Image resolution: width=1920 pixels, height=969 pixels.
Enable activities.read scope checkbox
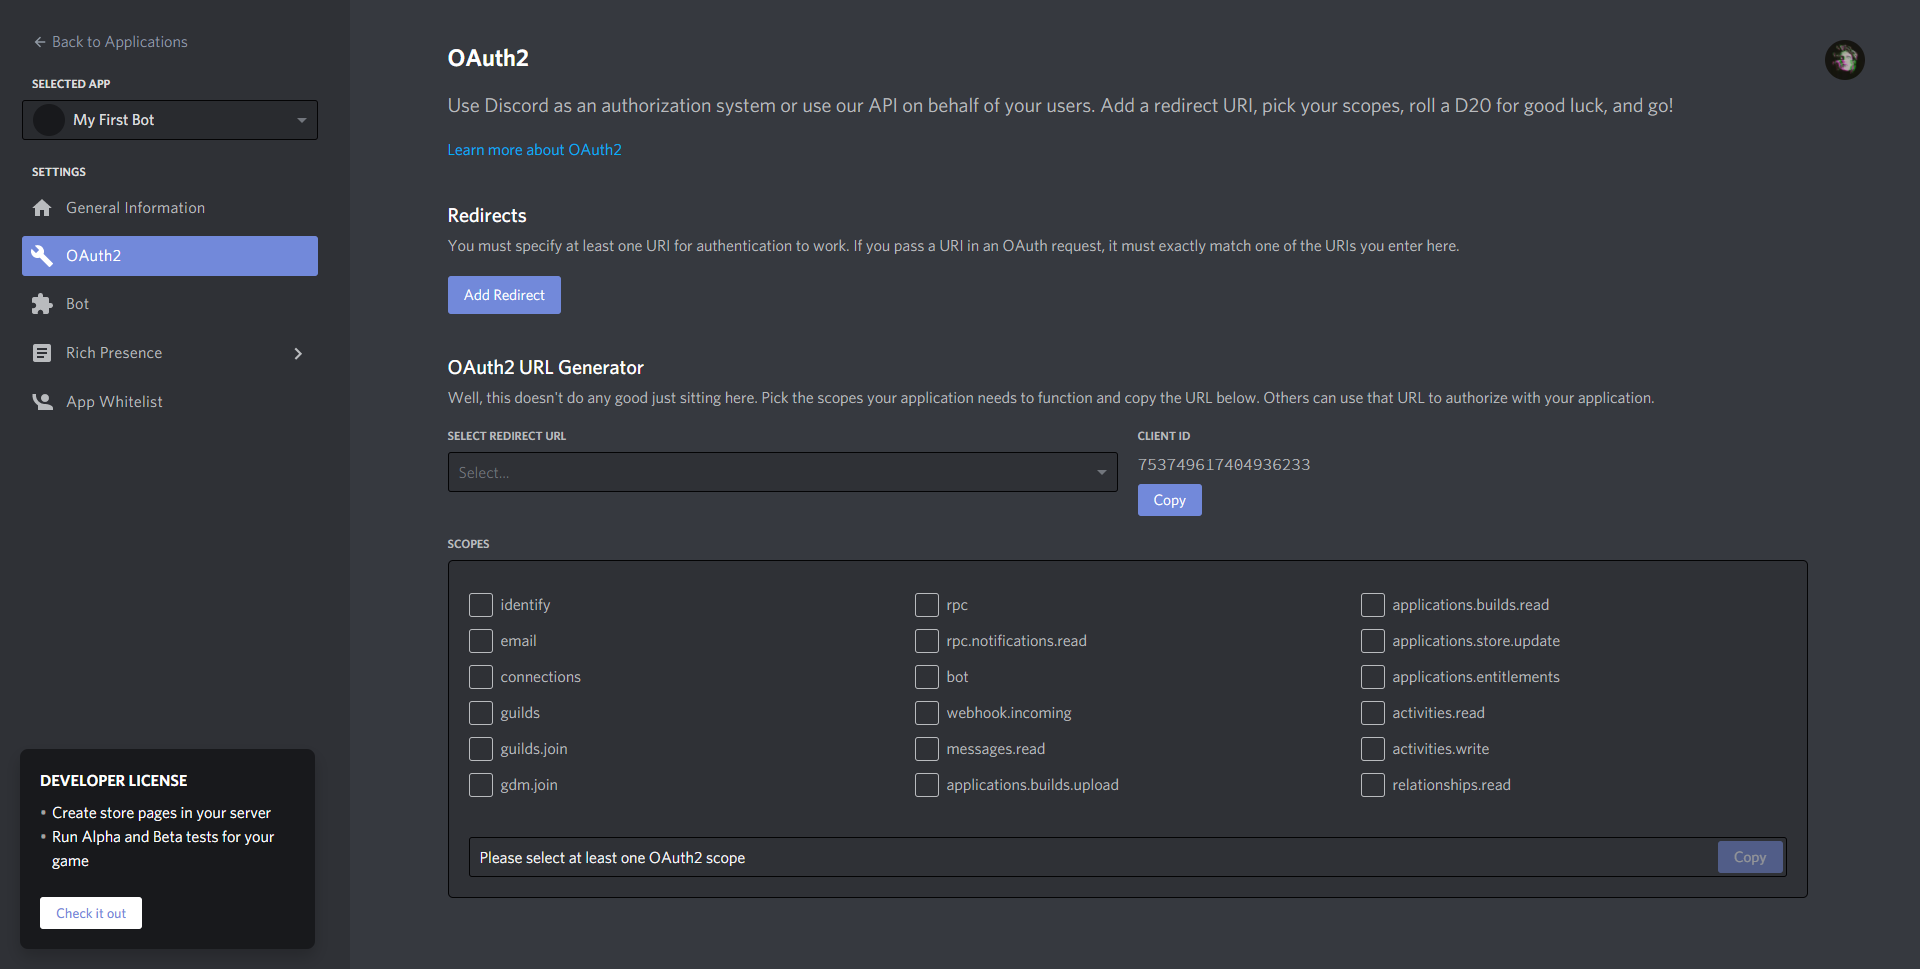[x=1373, y=713]
